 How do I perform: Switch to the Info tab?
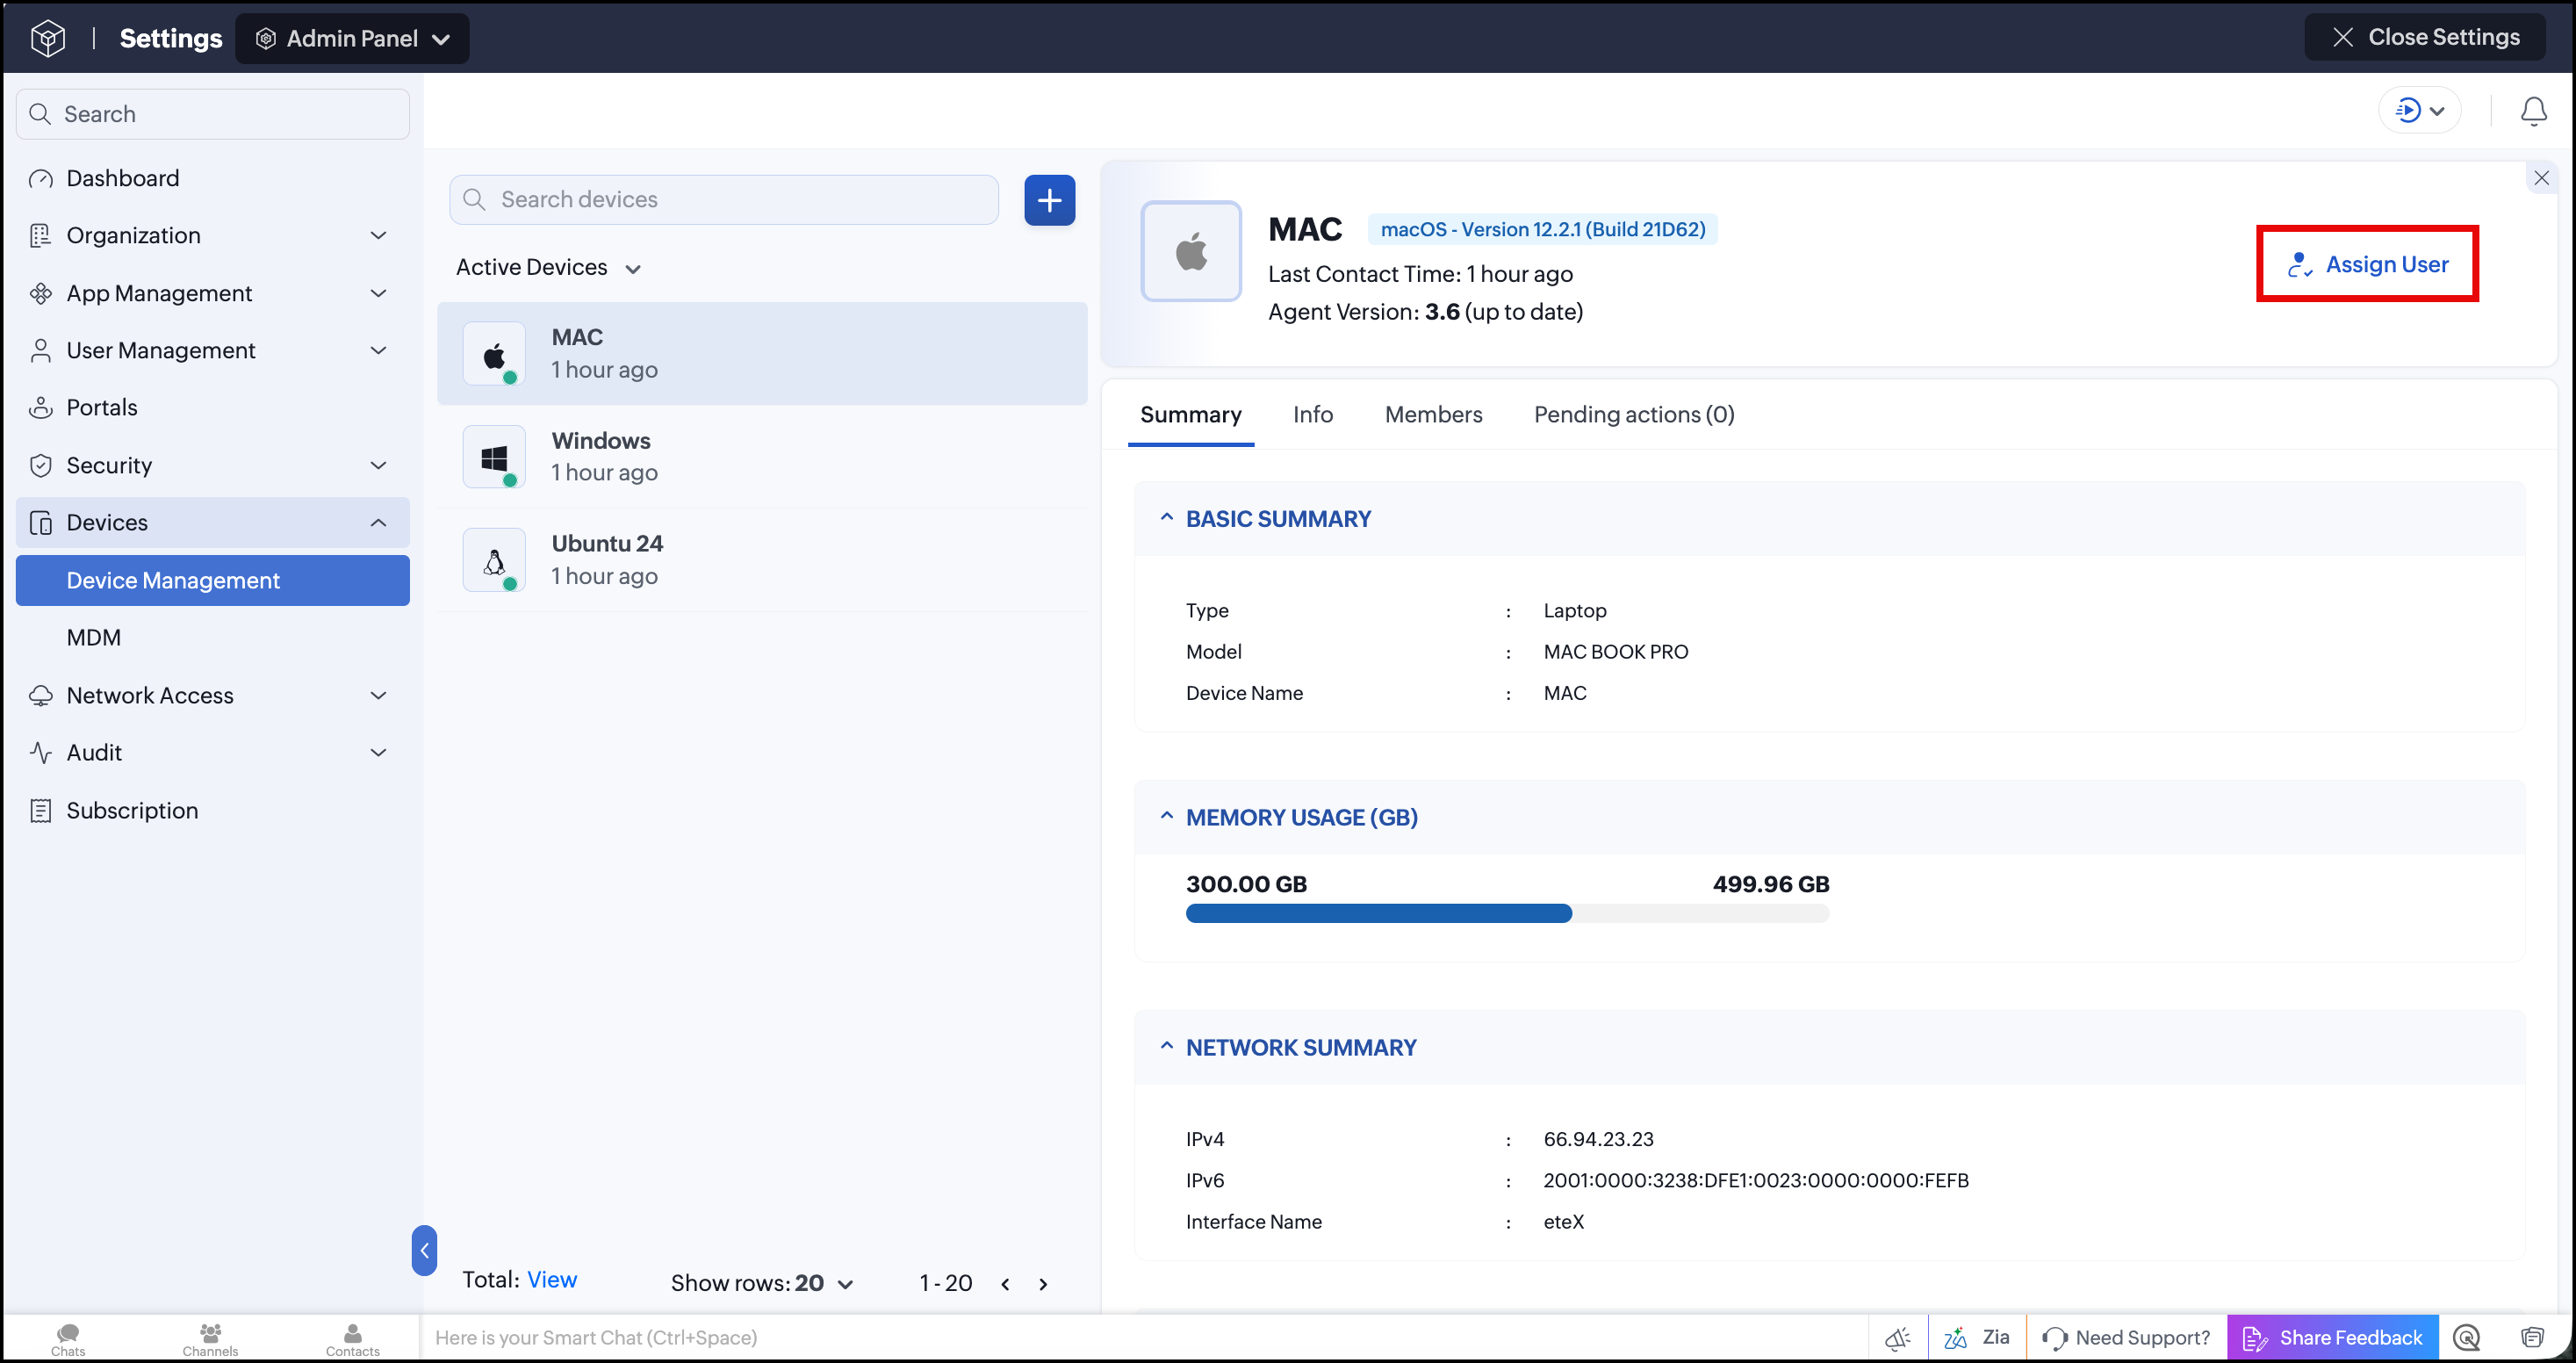click(1312, 415)
